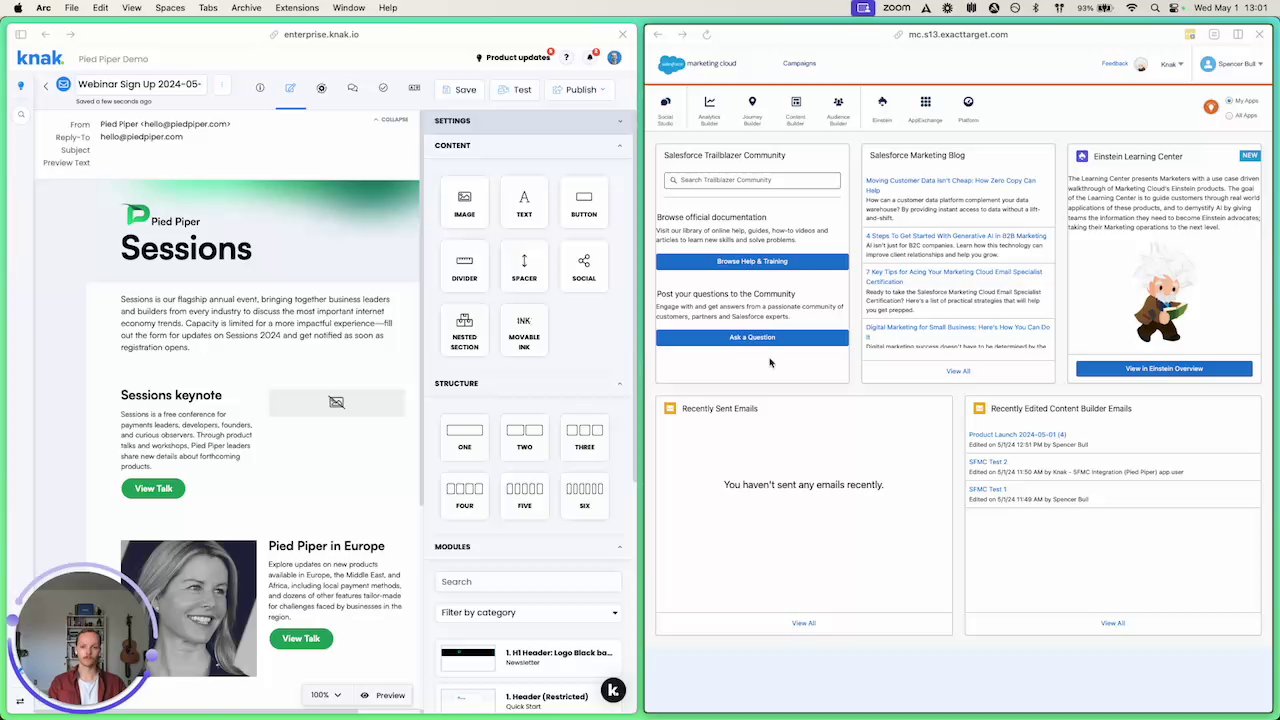Screen dimensions: 1280x720
Task: Open the Publish dropdown
Action: tap(580, 90)
